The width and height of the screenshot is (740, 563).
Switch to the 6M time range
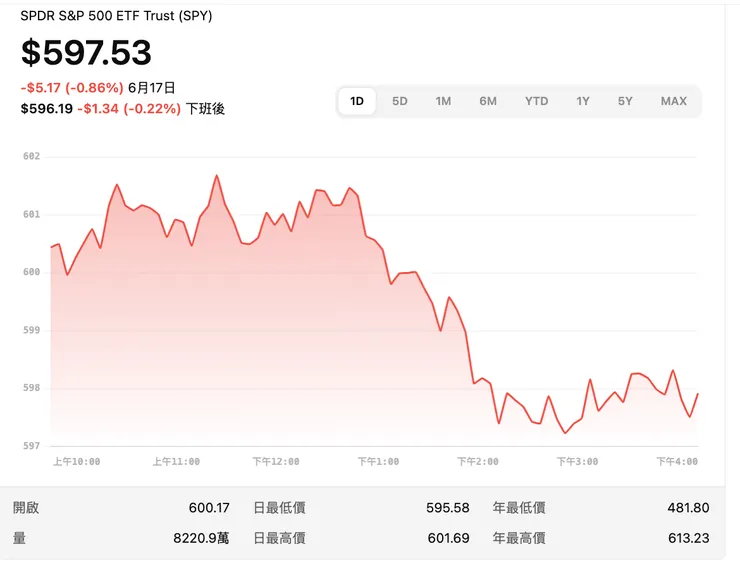pyautogui.click(x=488, y=101)
